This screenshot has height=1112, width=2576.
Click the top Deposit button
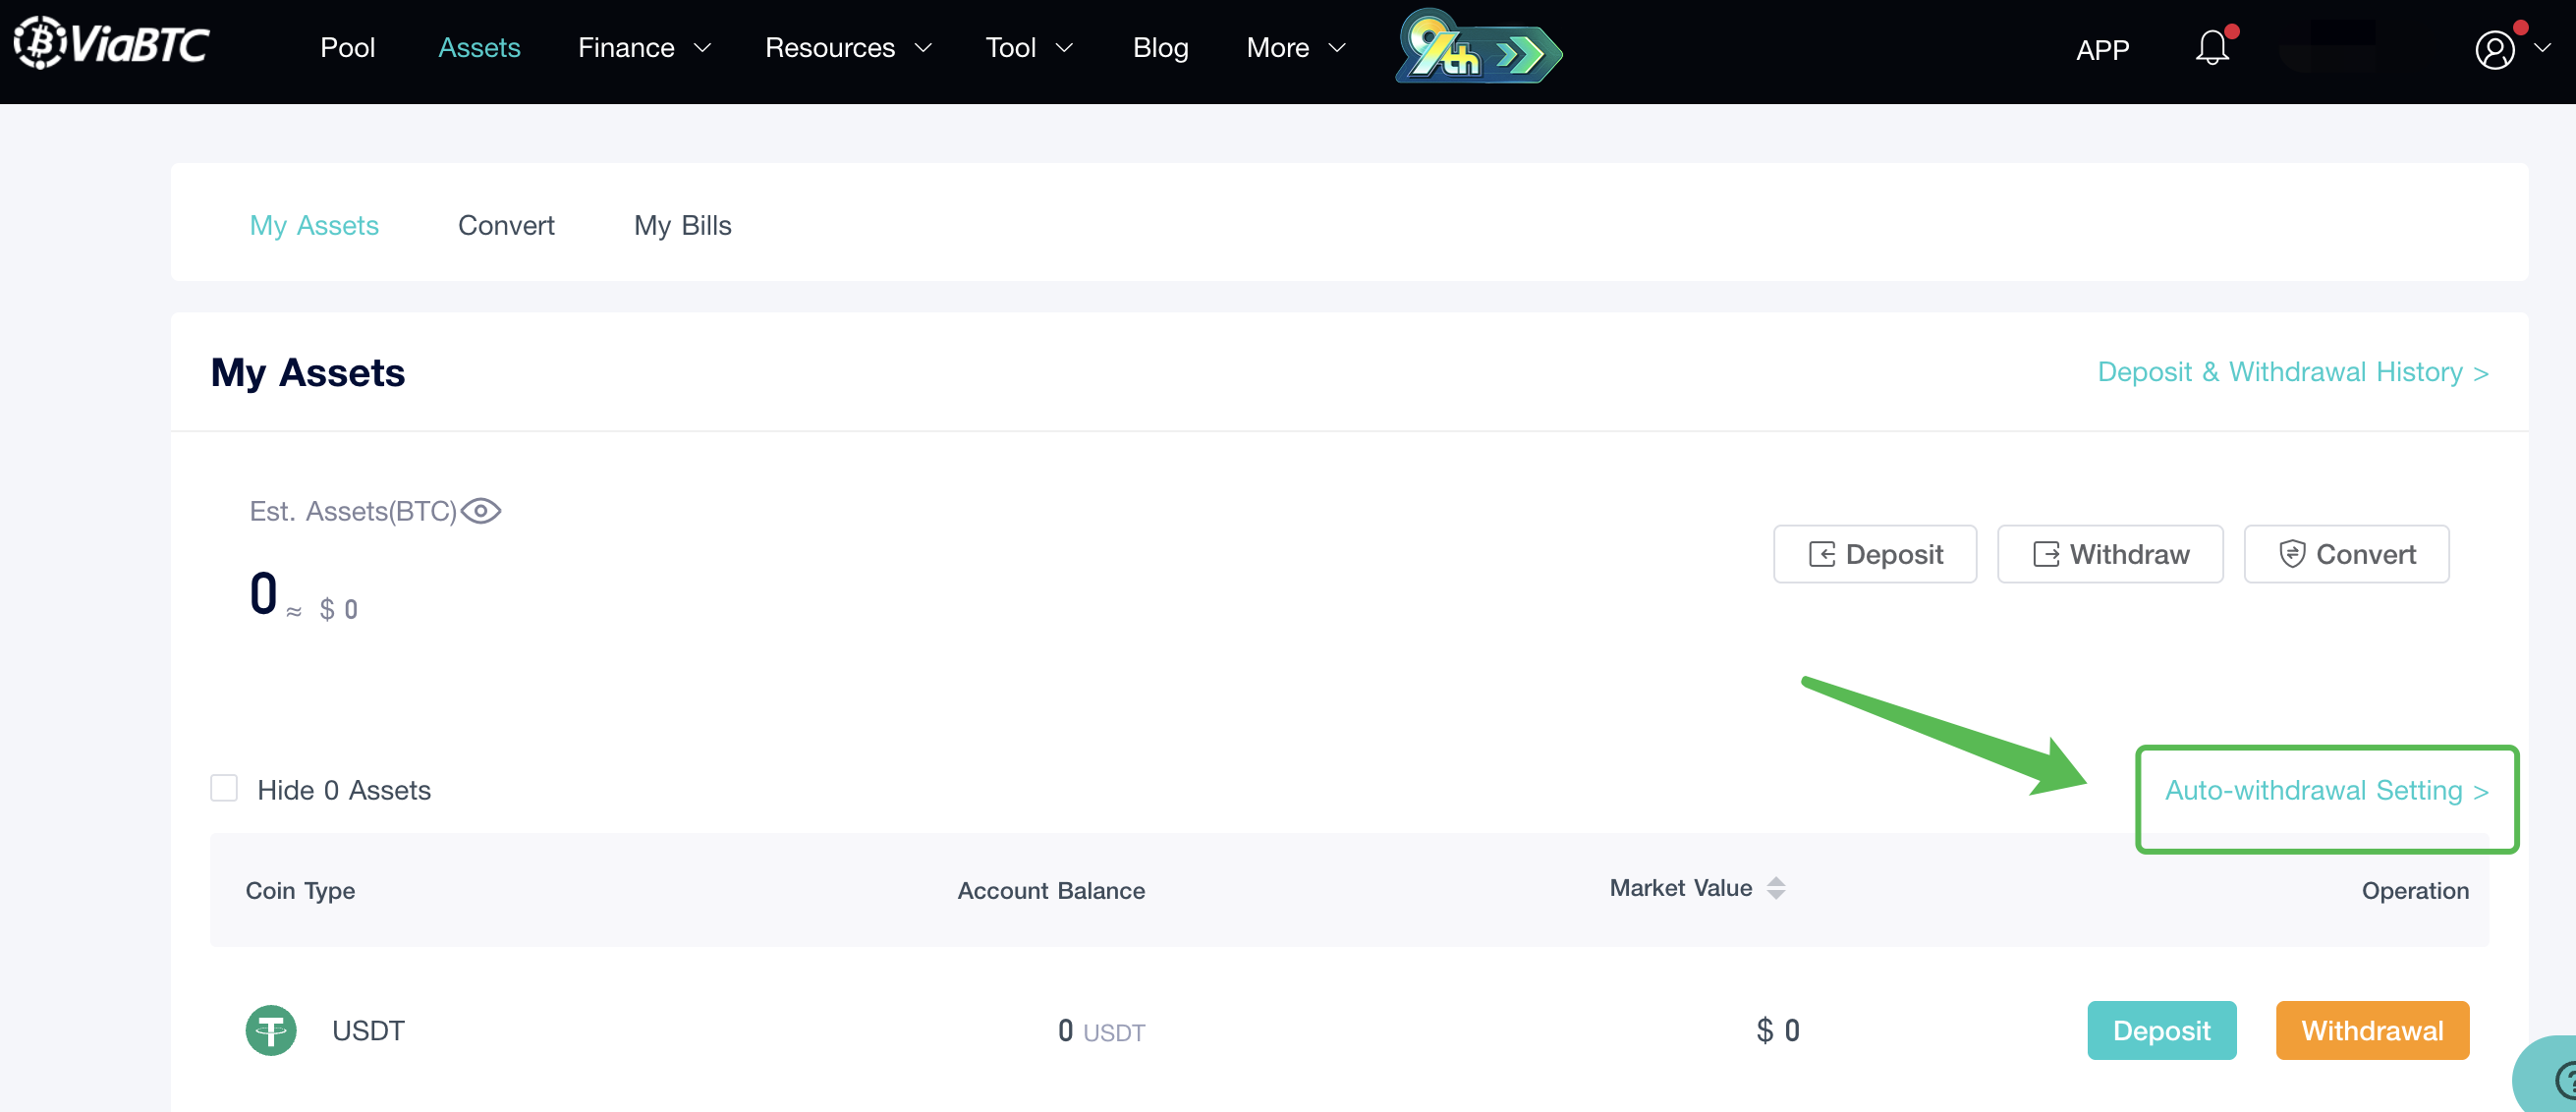(1875, 554)
